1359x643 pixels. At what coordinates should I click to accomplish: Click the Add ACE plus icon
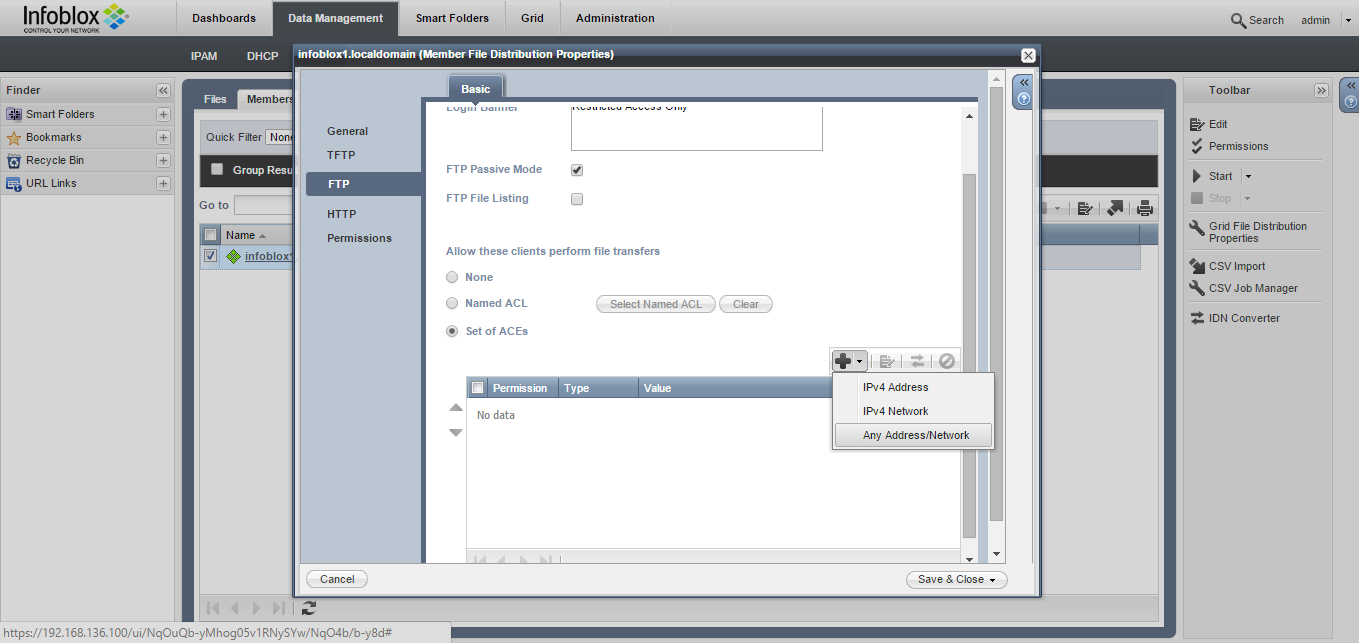[x=843, y=361]
